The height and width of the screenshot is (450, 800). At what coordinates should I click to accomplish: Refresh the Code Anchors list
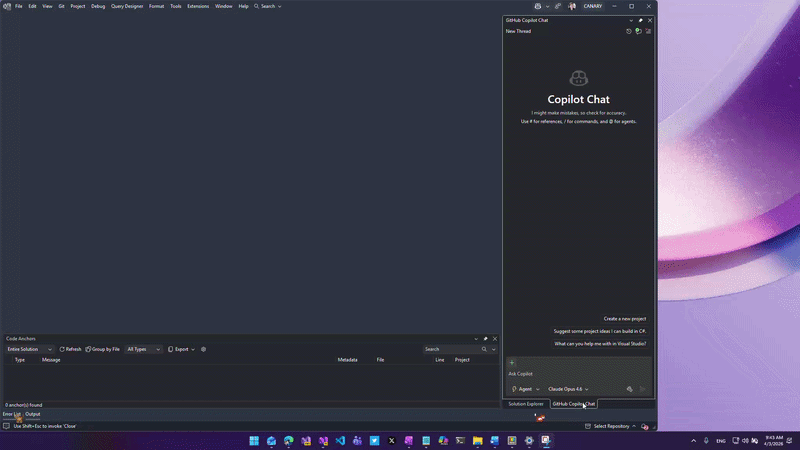click(70, 349)
